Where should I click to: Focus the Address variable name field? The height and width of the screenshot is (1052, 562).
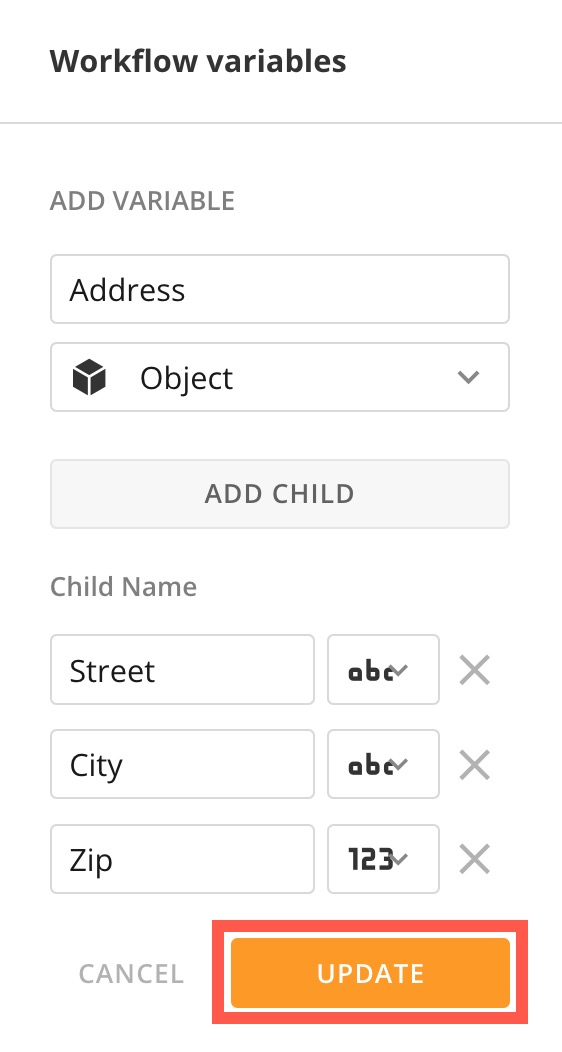pos(280,289)
